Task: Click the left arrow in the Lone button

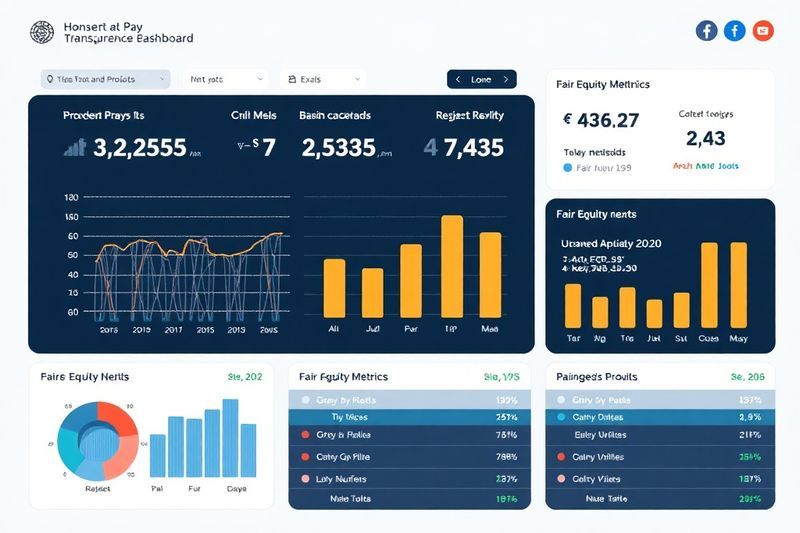Action: click(458, 79)
